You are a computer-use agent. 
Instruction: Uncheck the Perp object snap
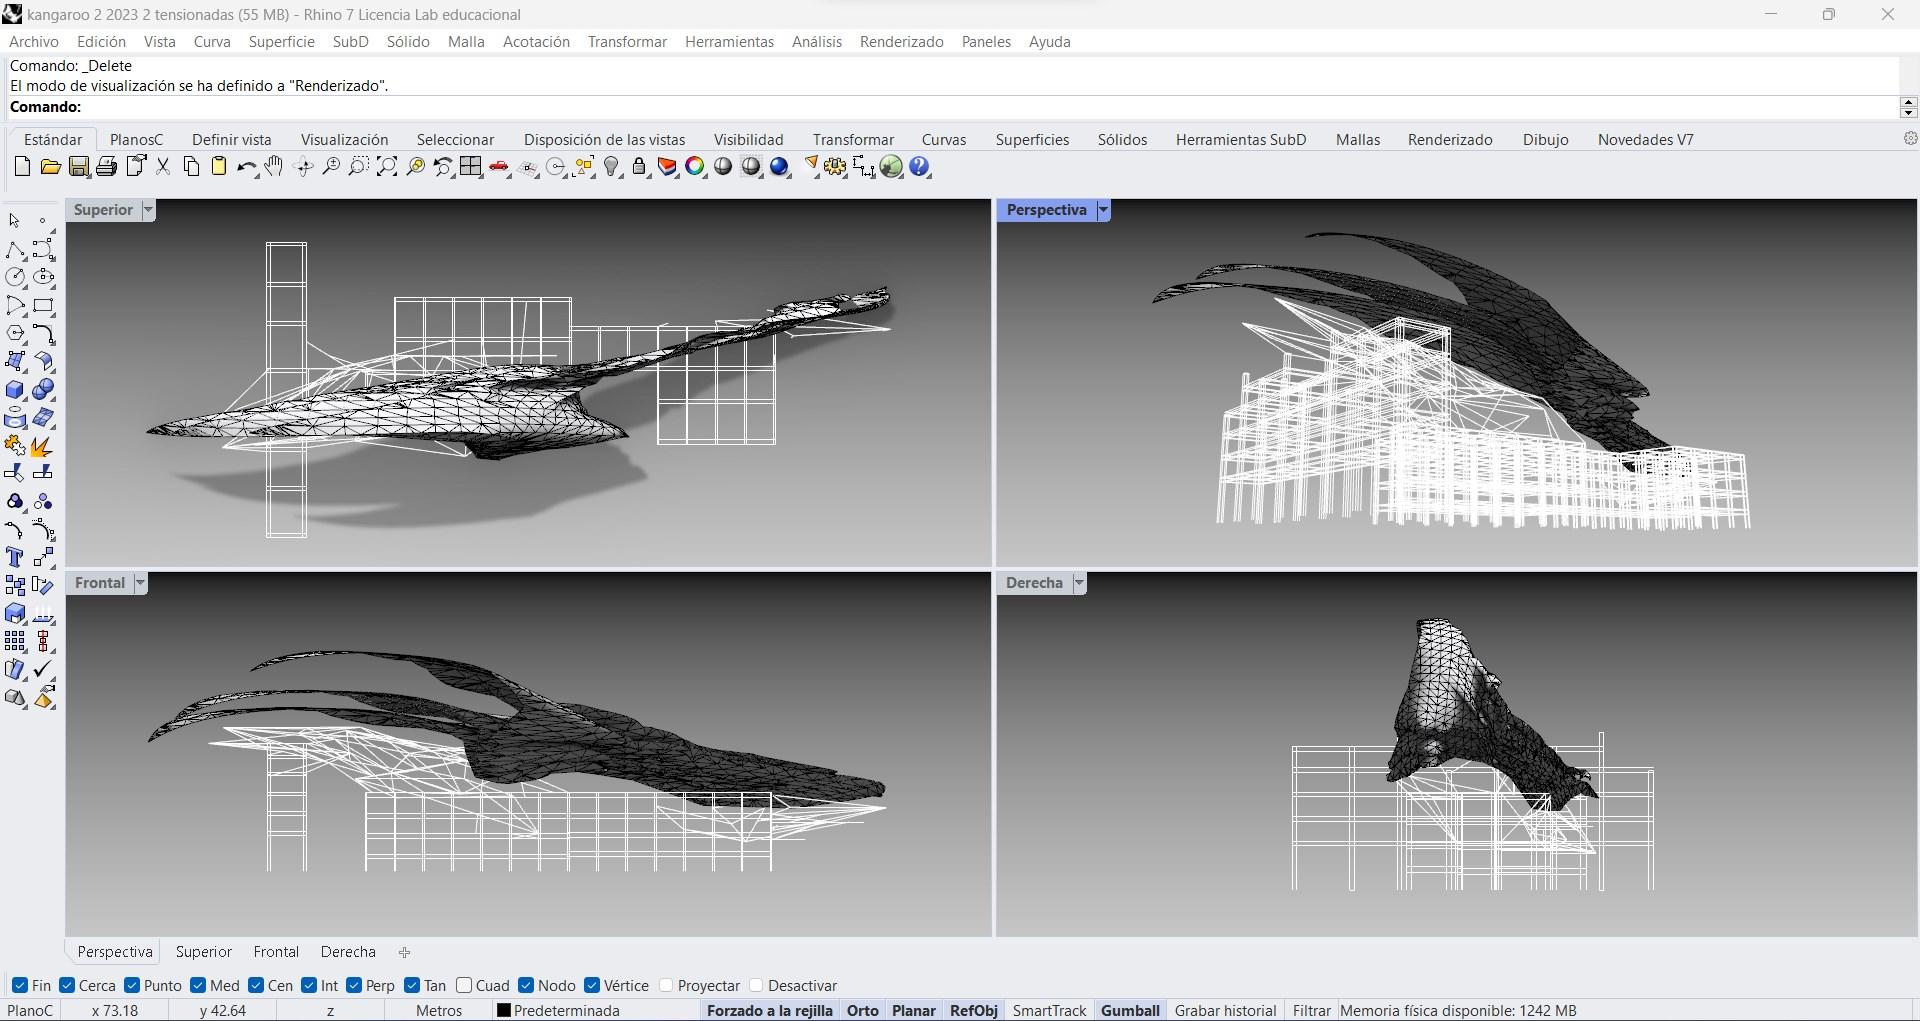354,985
